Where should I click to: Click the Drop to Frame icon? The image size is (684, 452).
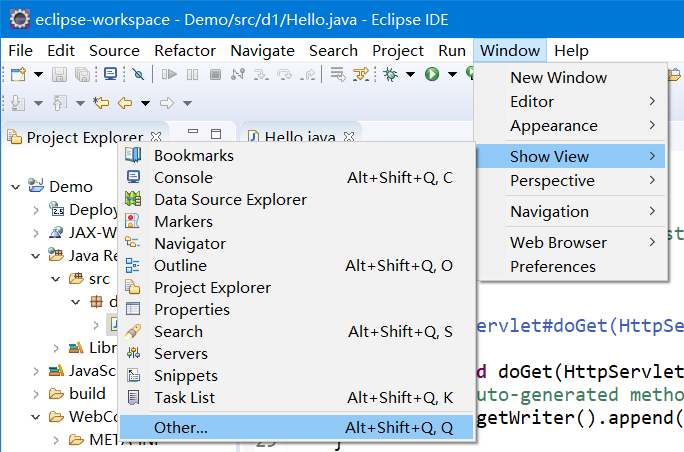338,74
